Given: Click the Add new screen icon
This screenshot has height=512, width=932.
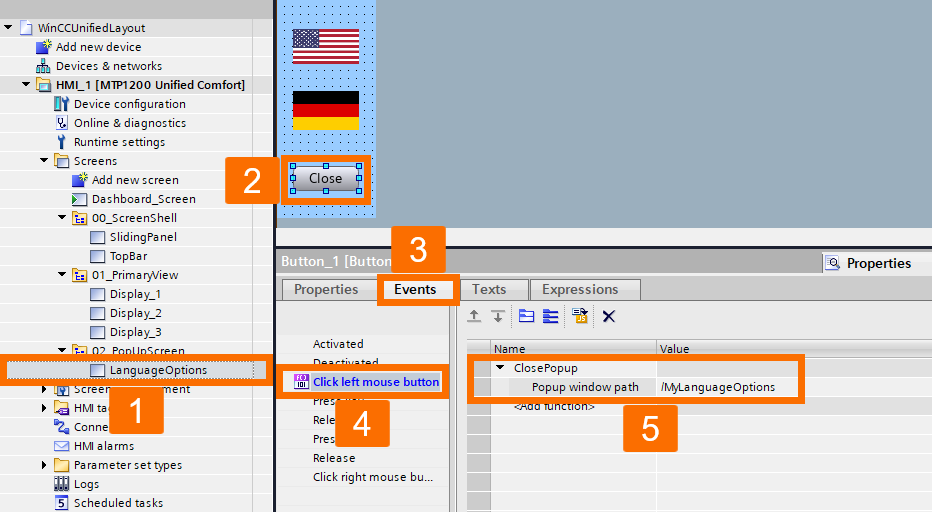Looking at the screenshot, I should click(x=79, y=180).
